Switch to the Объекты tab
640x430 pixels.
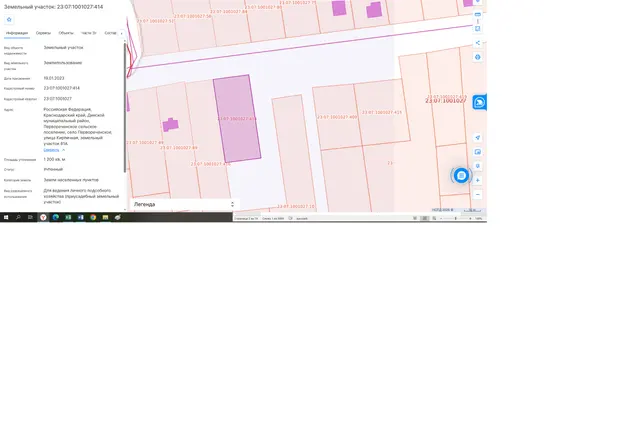pyautogui.click(x=66, y=33)
